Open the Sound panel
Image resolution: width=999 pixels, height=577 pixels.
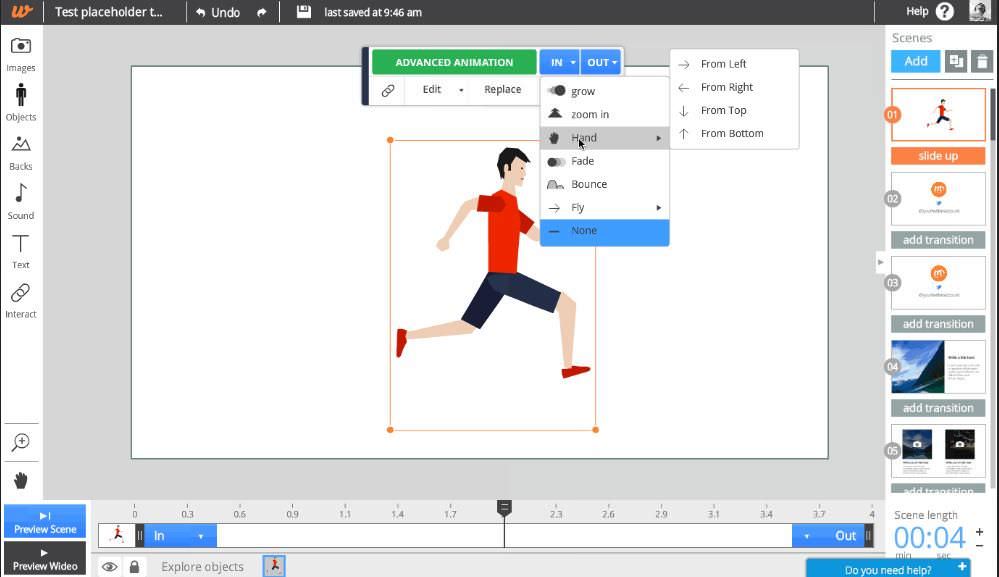coord(20,200)
